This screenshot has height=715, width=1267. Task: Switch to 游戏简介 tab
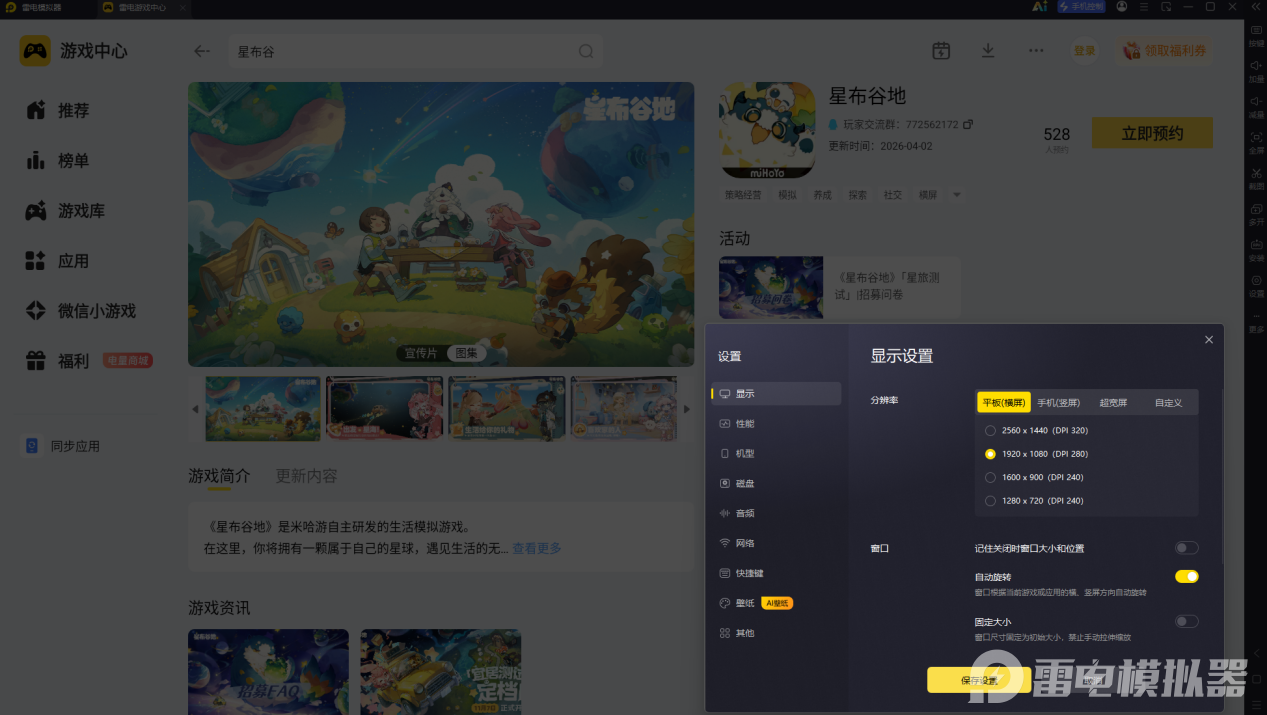click(219, 476)
